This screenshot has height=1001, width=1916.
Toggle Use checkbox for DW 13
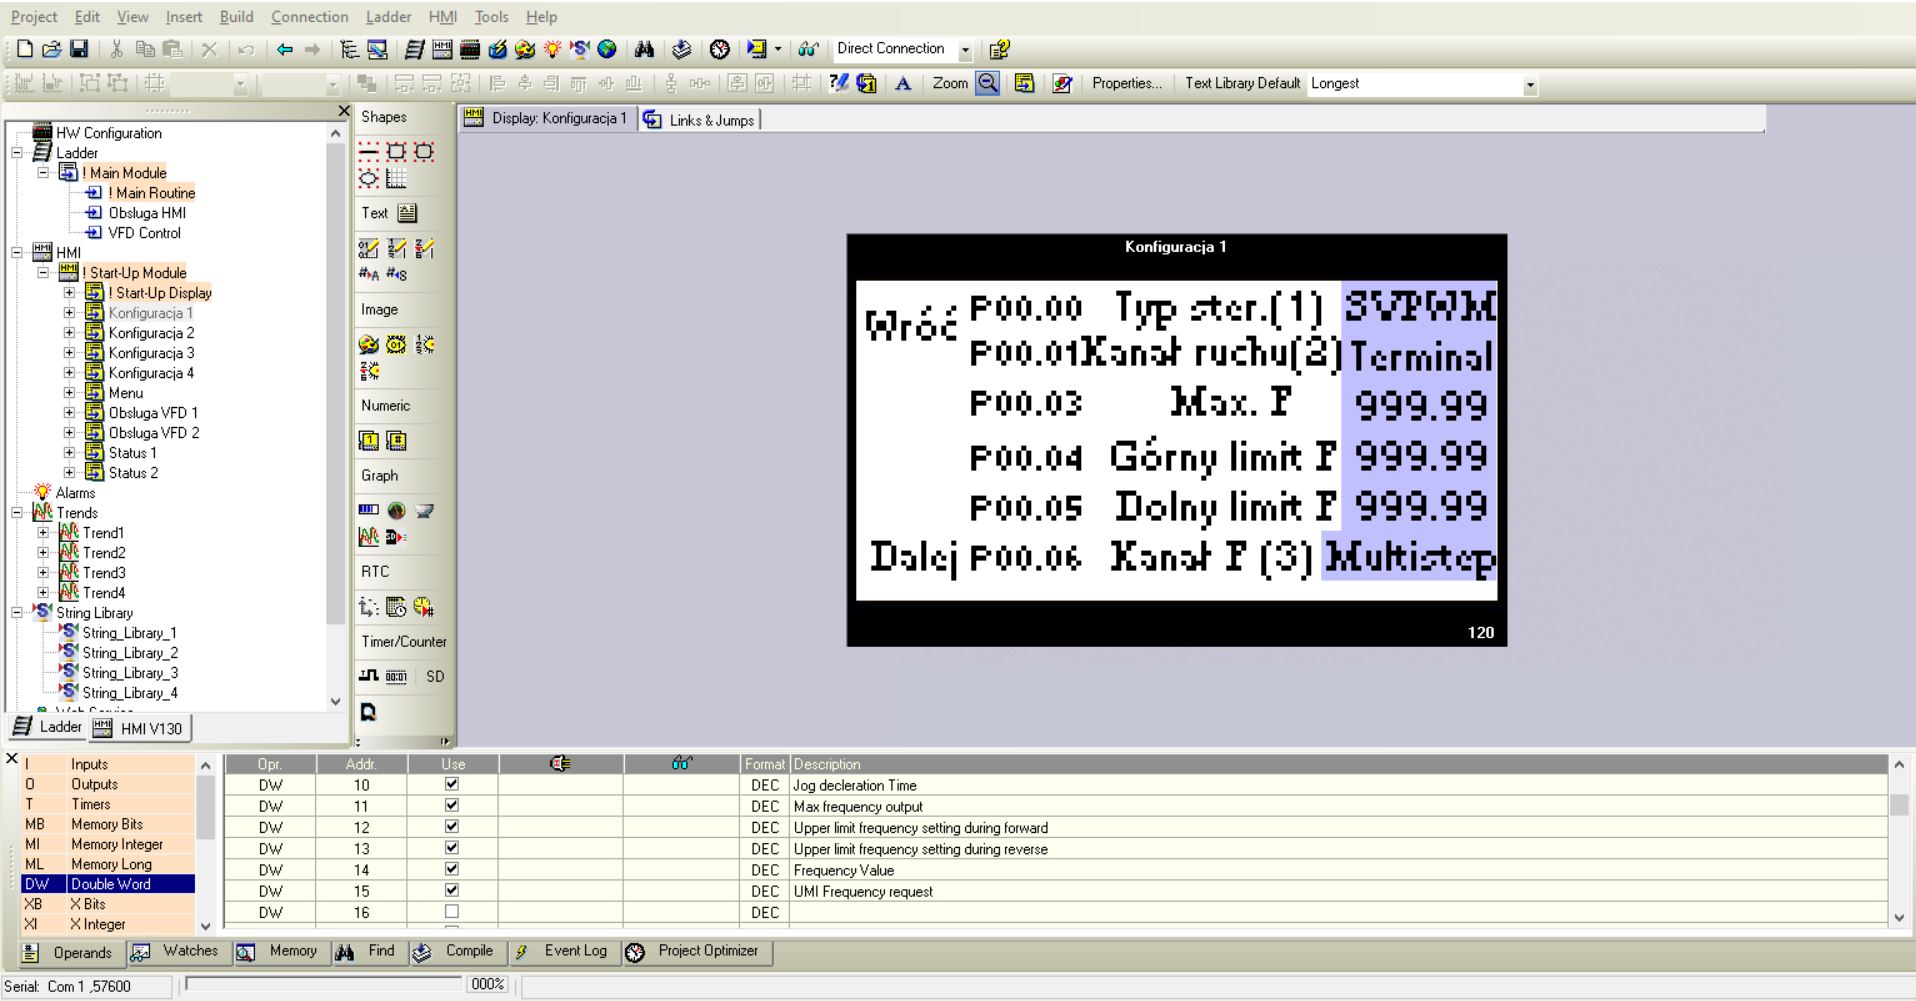click(x=452, y=848)
